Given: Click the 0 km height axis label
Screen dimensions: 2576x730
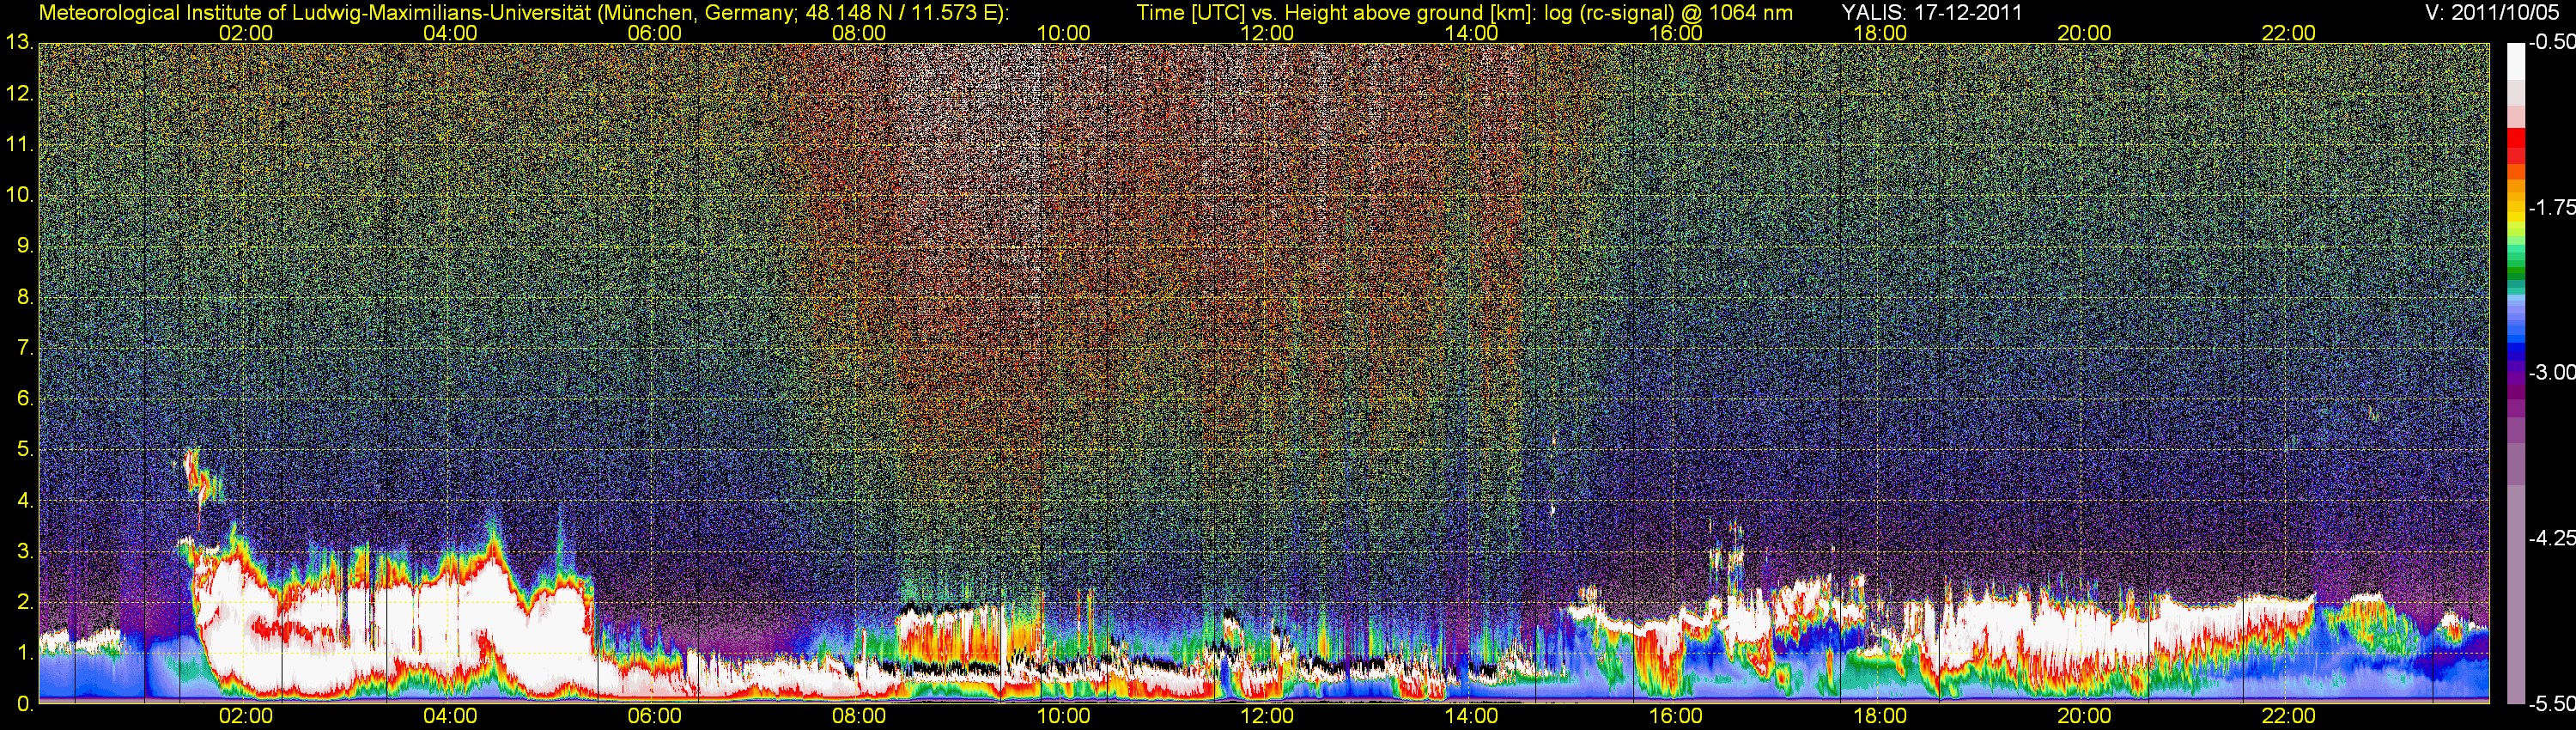Looking at the screenshot, I should tap(25, 704).
